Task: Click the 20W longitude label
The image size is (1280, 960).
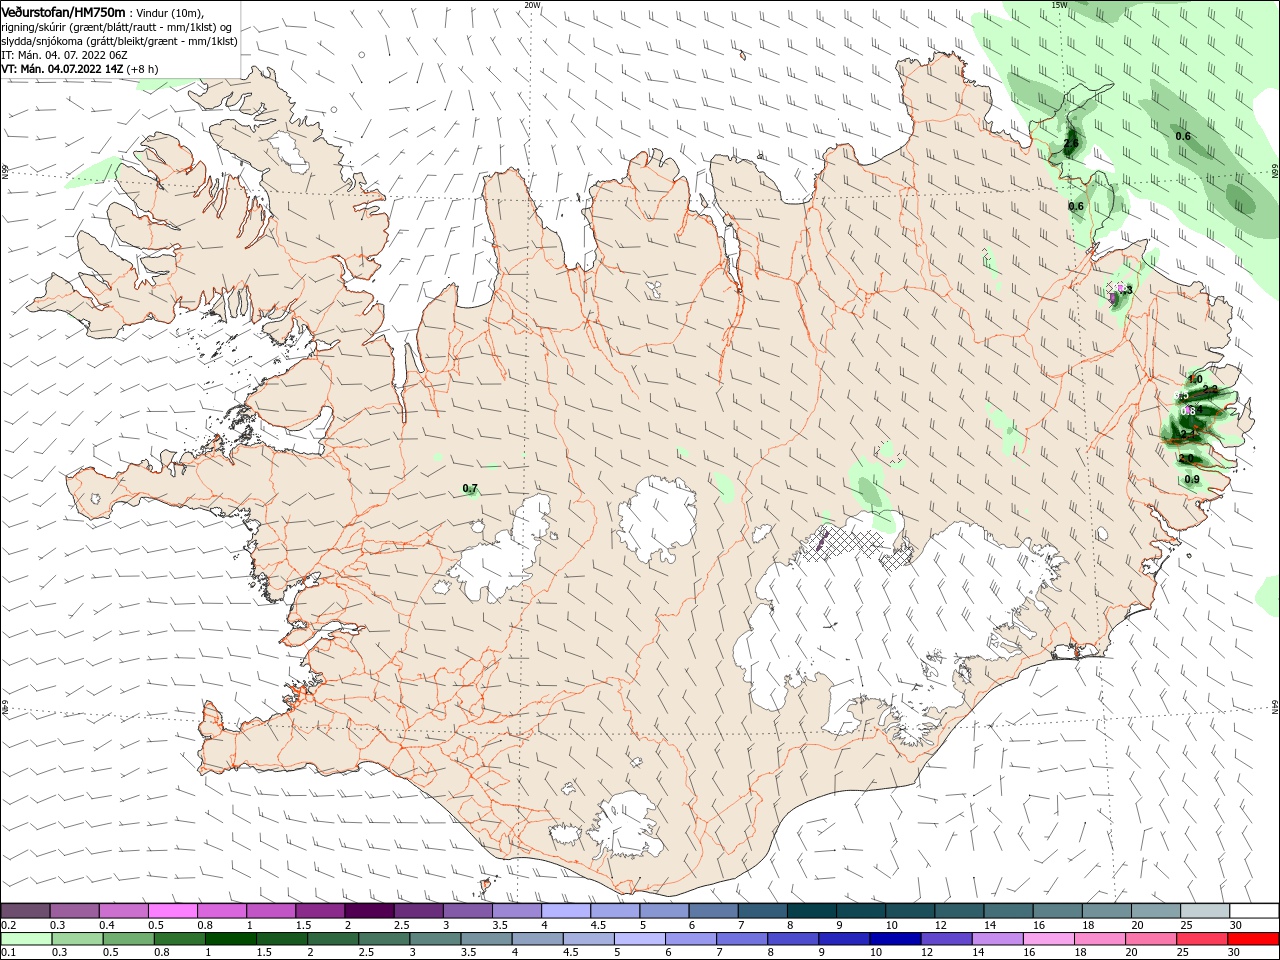Action: (x=532, y=5)
